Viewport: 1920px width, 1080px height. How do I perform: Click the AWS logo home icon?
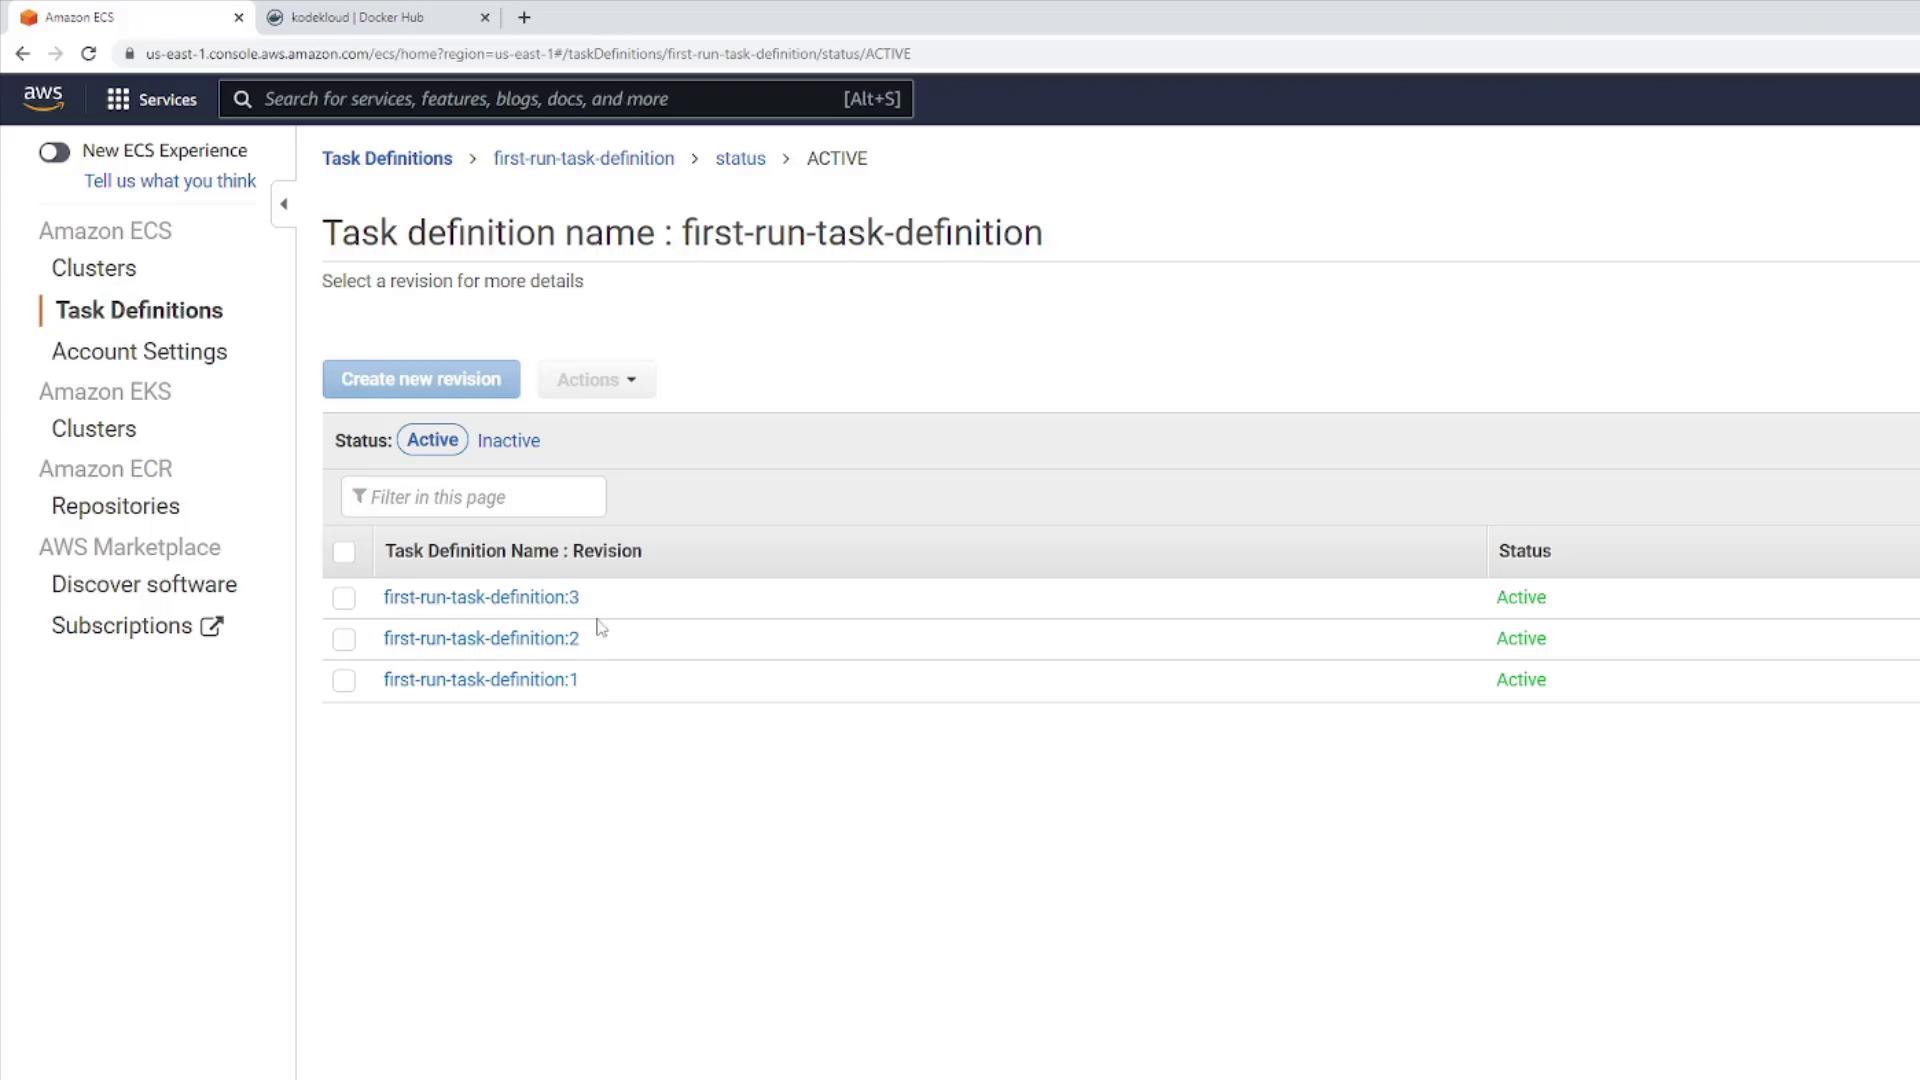point(43,98)
